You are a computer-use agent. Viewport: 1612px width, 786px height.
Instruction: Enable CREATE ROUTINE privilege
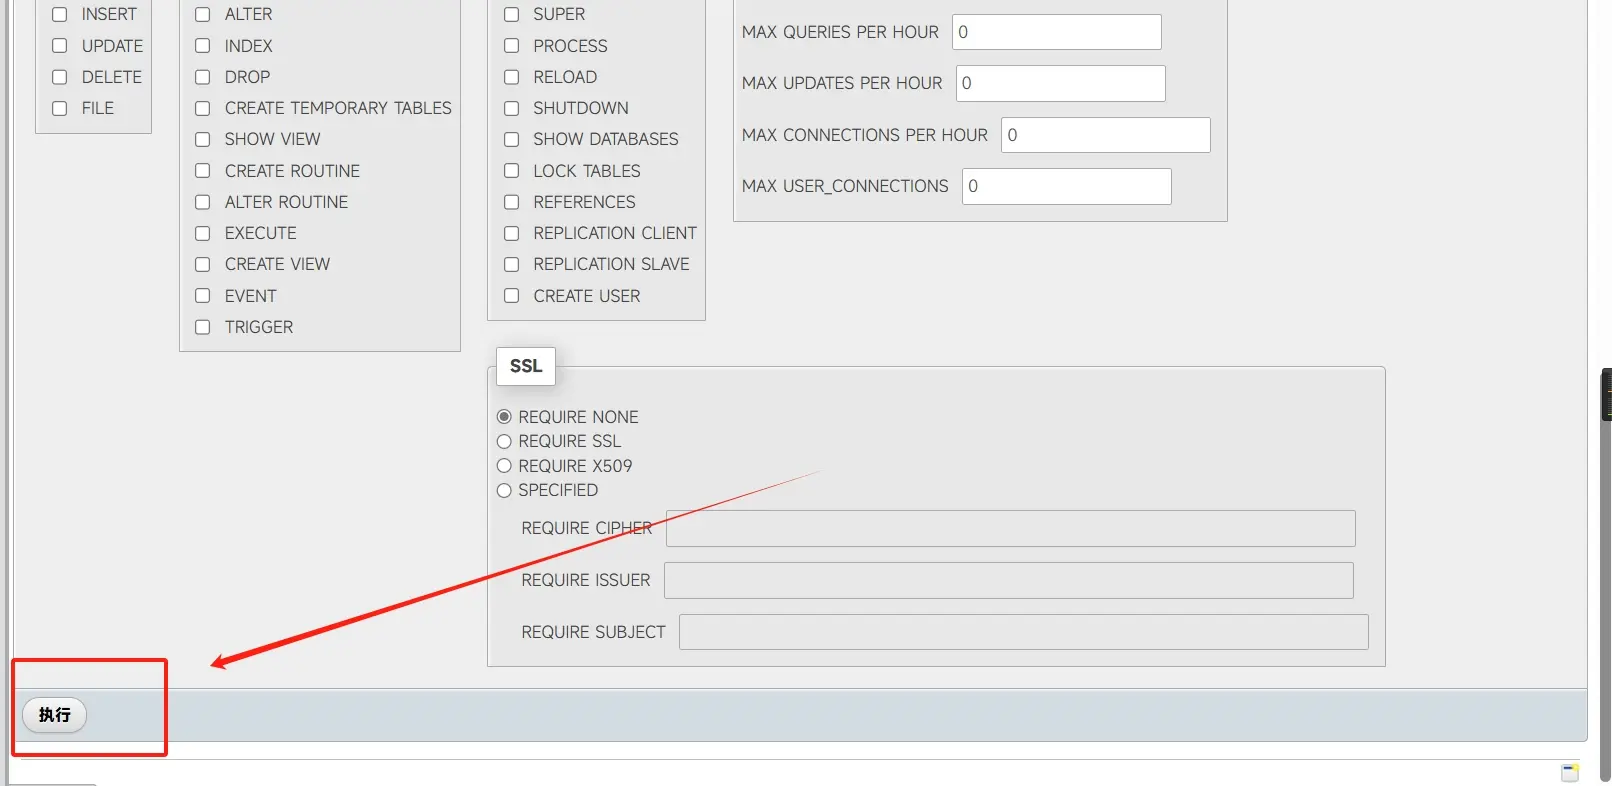click(x=203, y=171)
